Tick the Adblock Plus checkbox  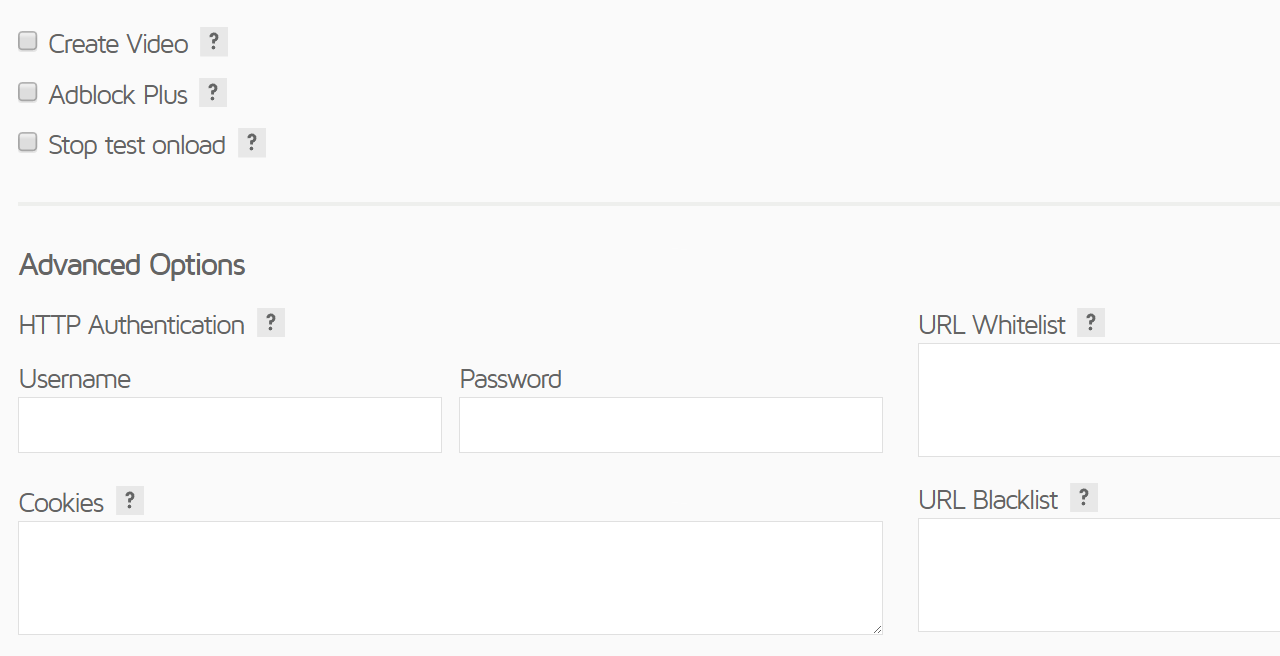[28, 93]
